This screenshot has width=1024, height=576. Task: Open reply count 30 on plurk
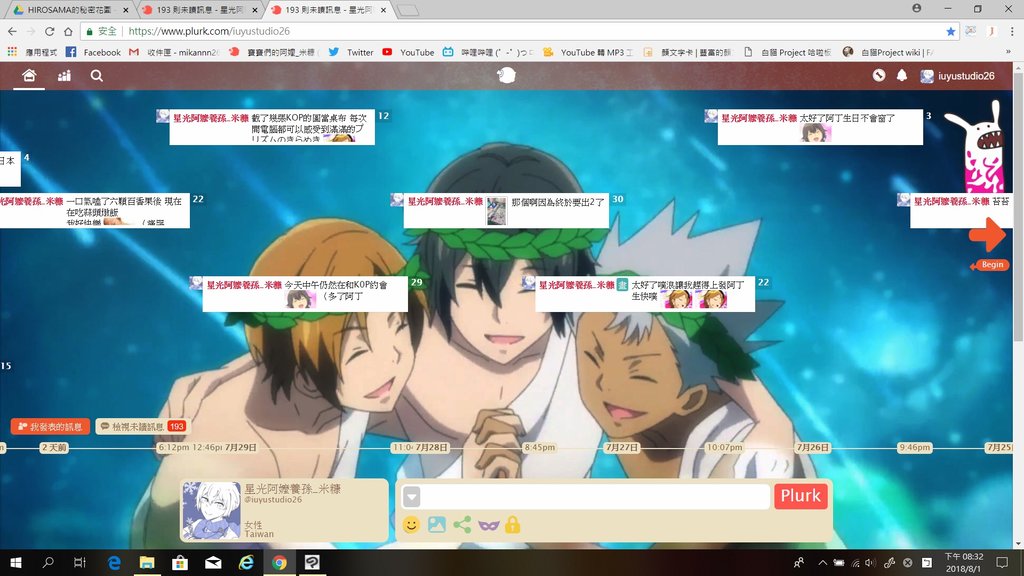[617, 199]
